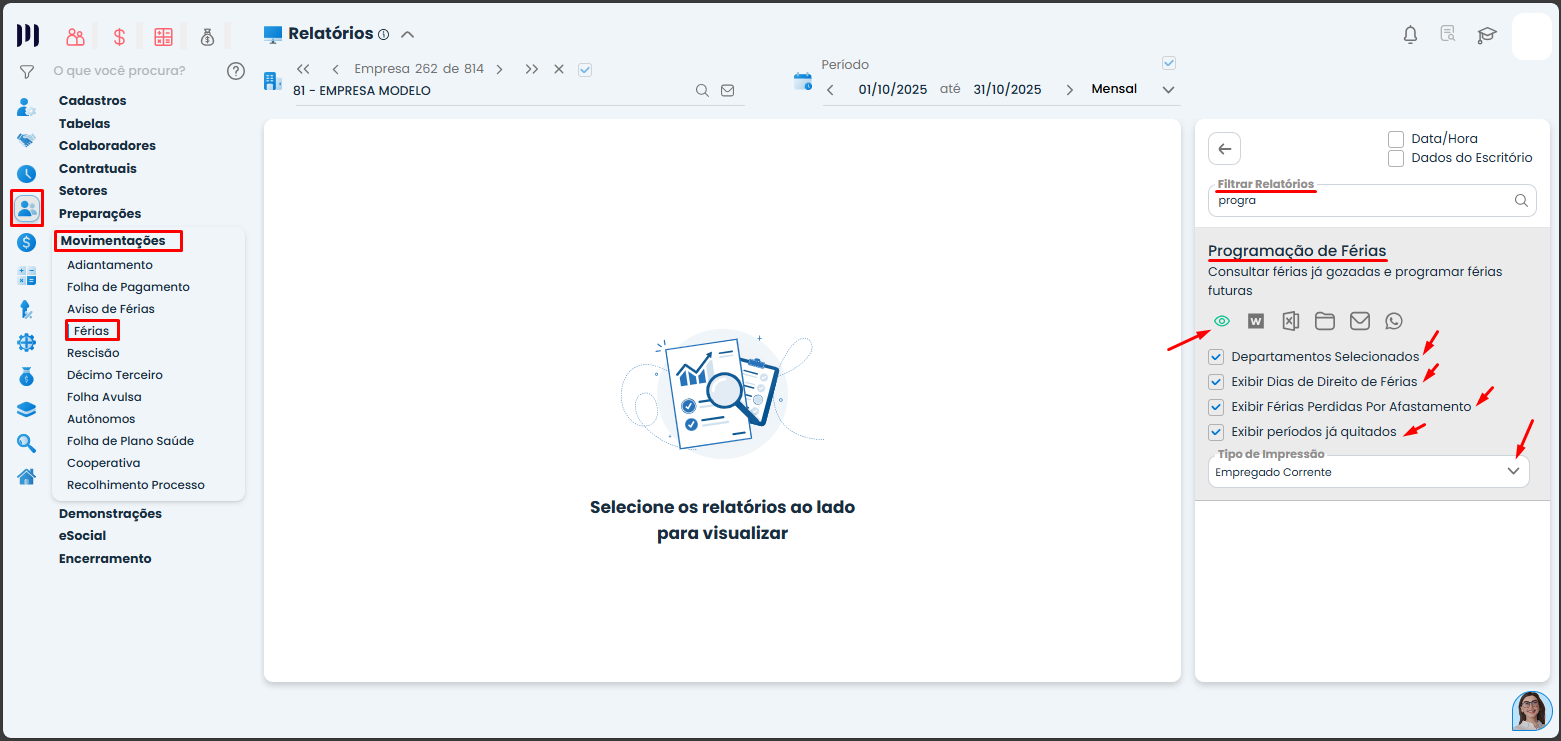1561x741 pixels.
Task: Enable the Data/Hora checkbox
Action: click(1396, 139)
